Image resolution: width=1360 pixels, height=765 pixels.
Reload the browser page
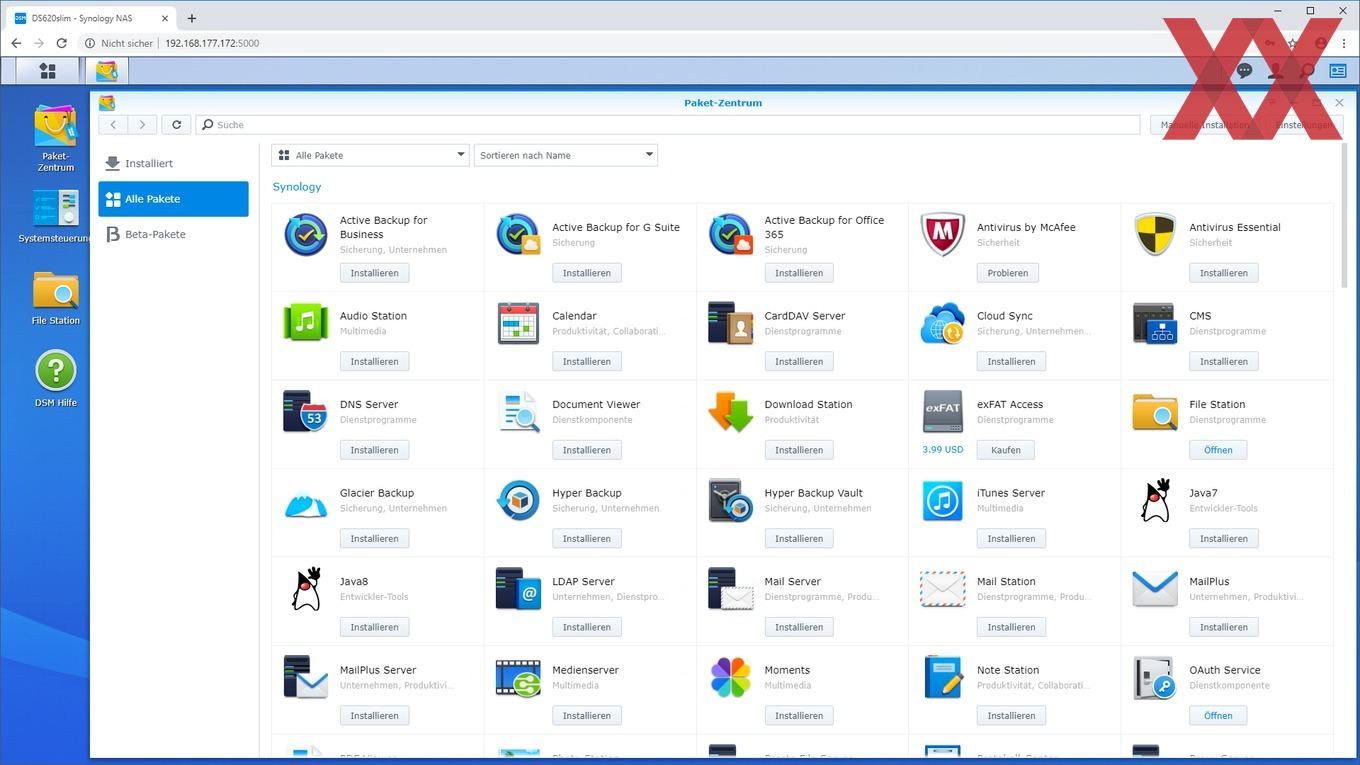point(61,43)
